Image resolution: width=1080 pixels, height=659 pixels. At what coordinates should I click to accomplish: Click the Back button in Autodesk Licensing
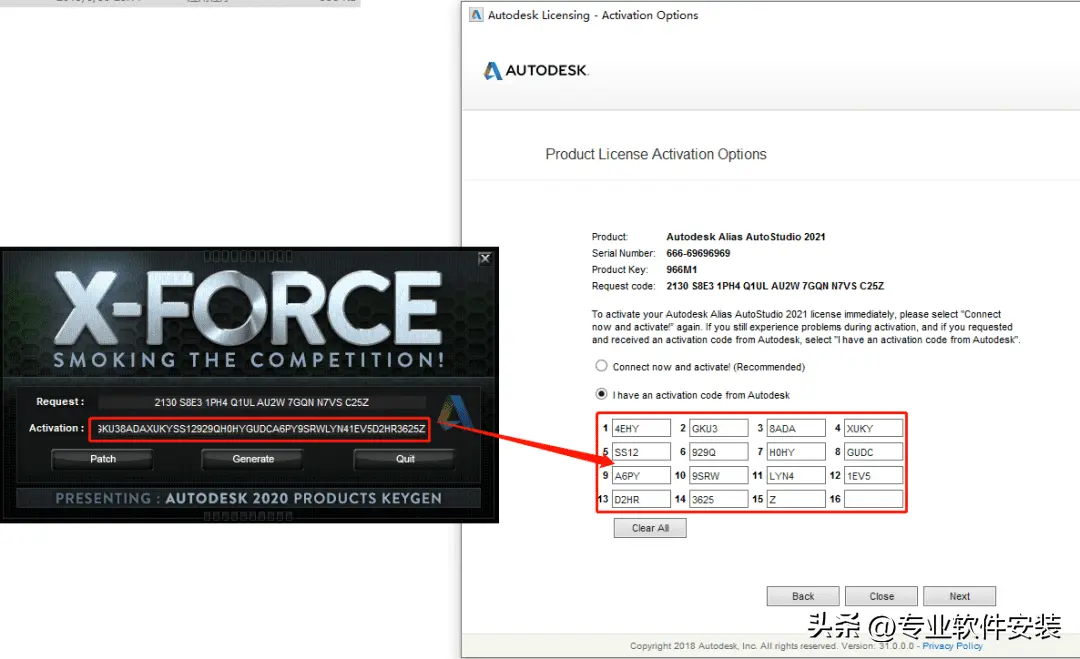(x=802, y=596)
